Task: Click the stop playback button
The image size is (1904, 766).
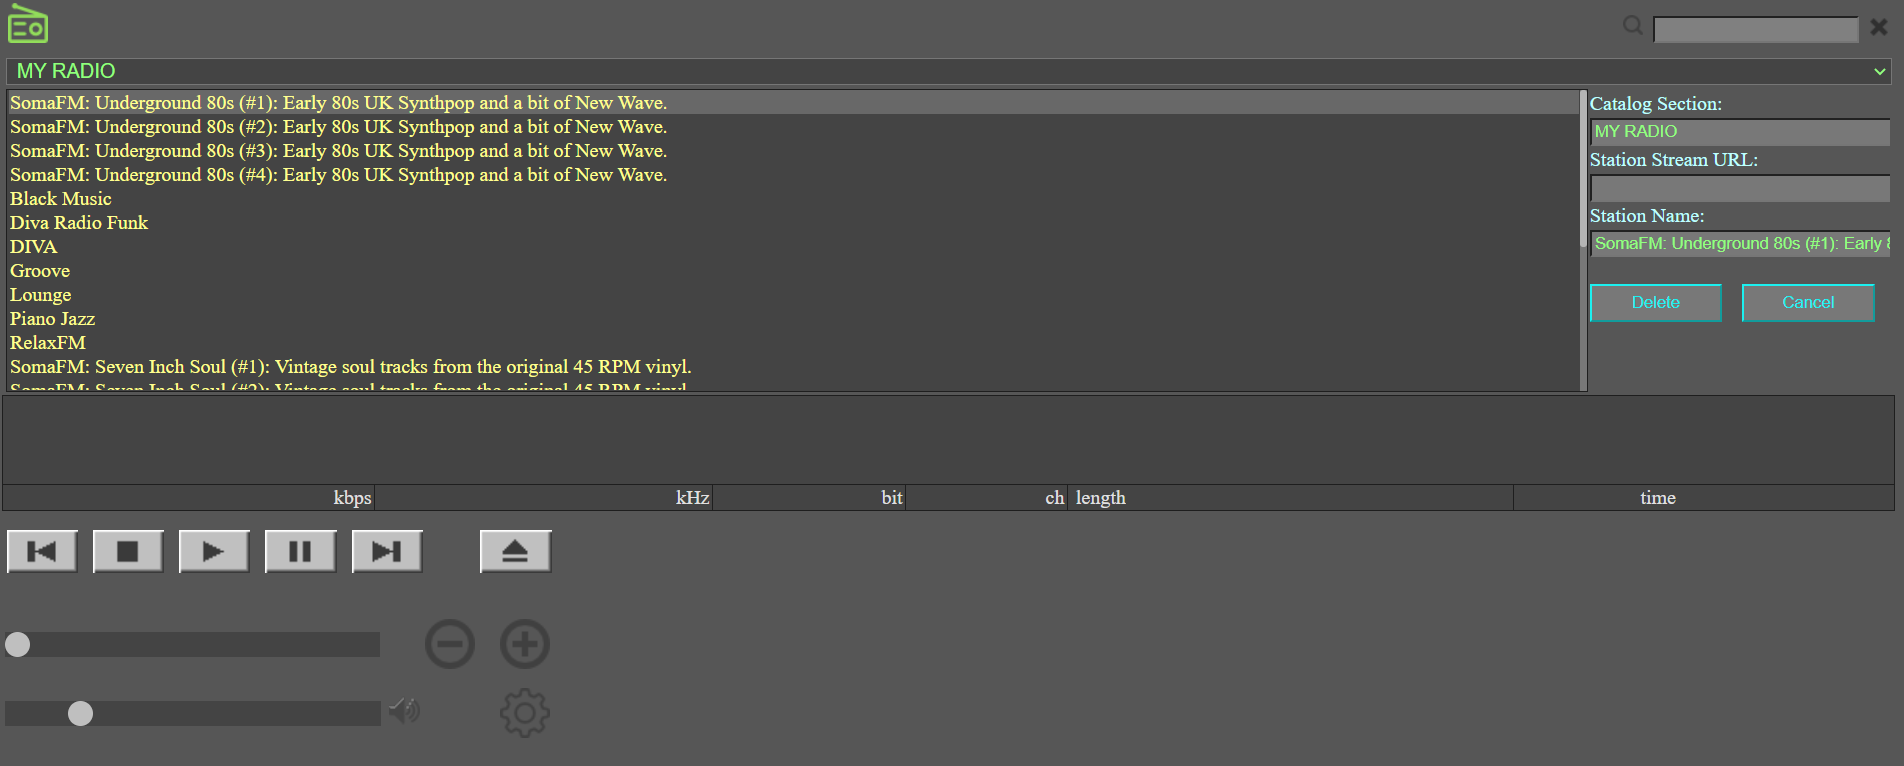Action: point(128,551)
